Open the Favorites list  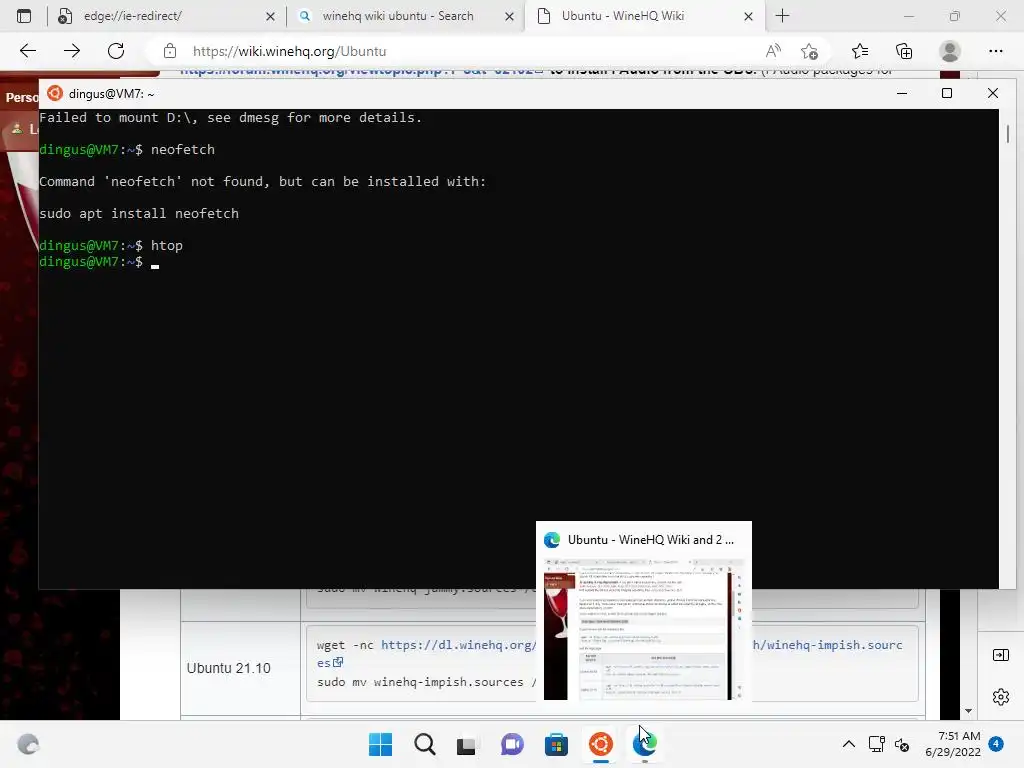tap(860, 51)
